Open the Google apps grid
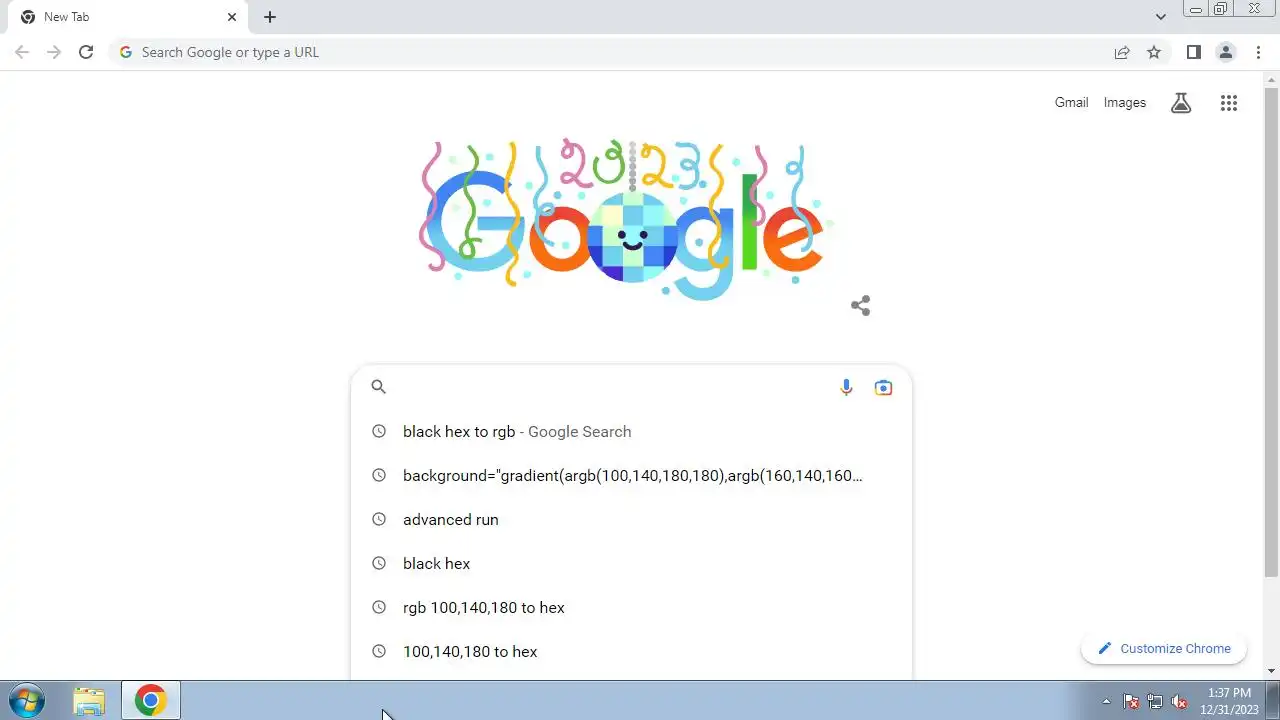 (x=1229, y=103)
